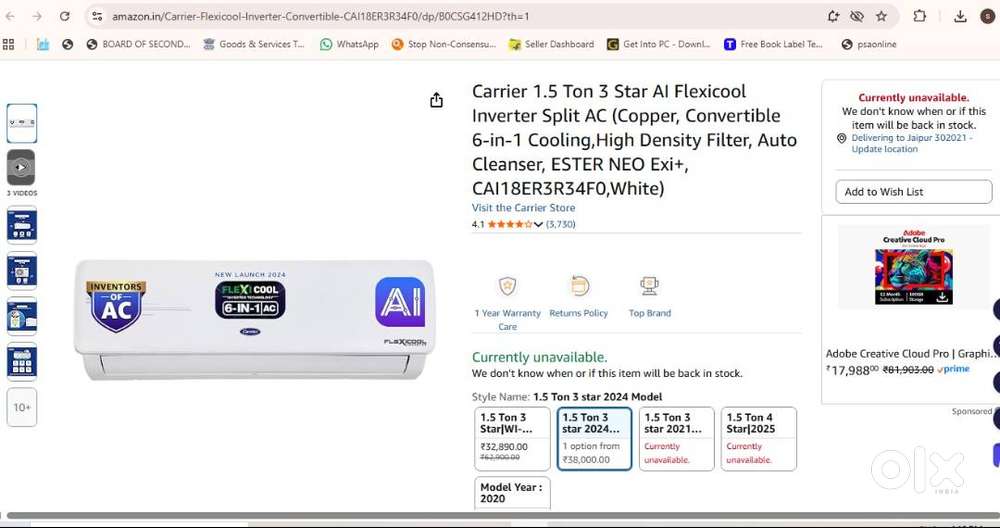Reload the page with the refresh icon

coord(65,16)
